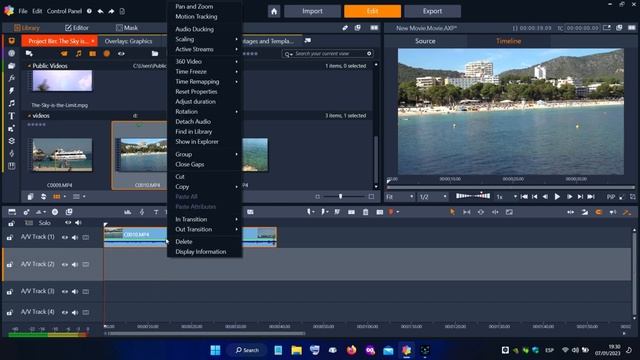Open Mail app from taskbar

pos(388,350)
